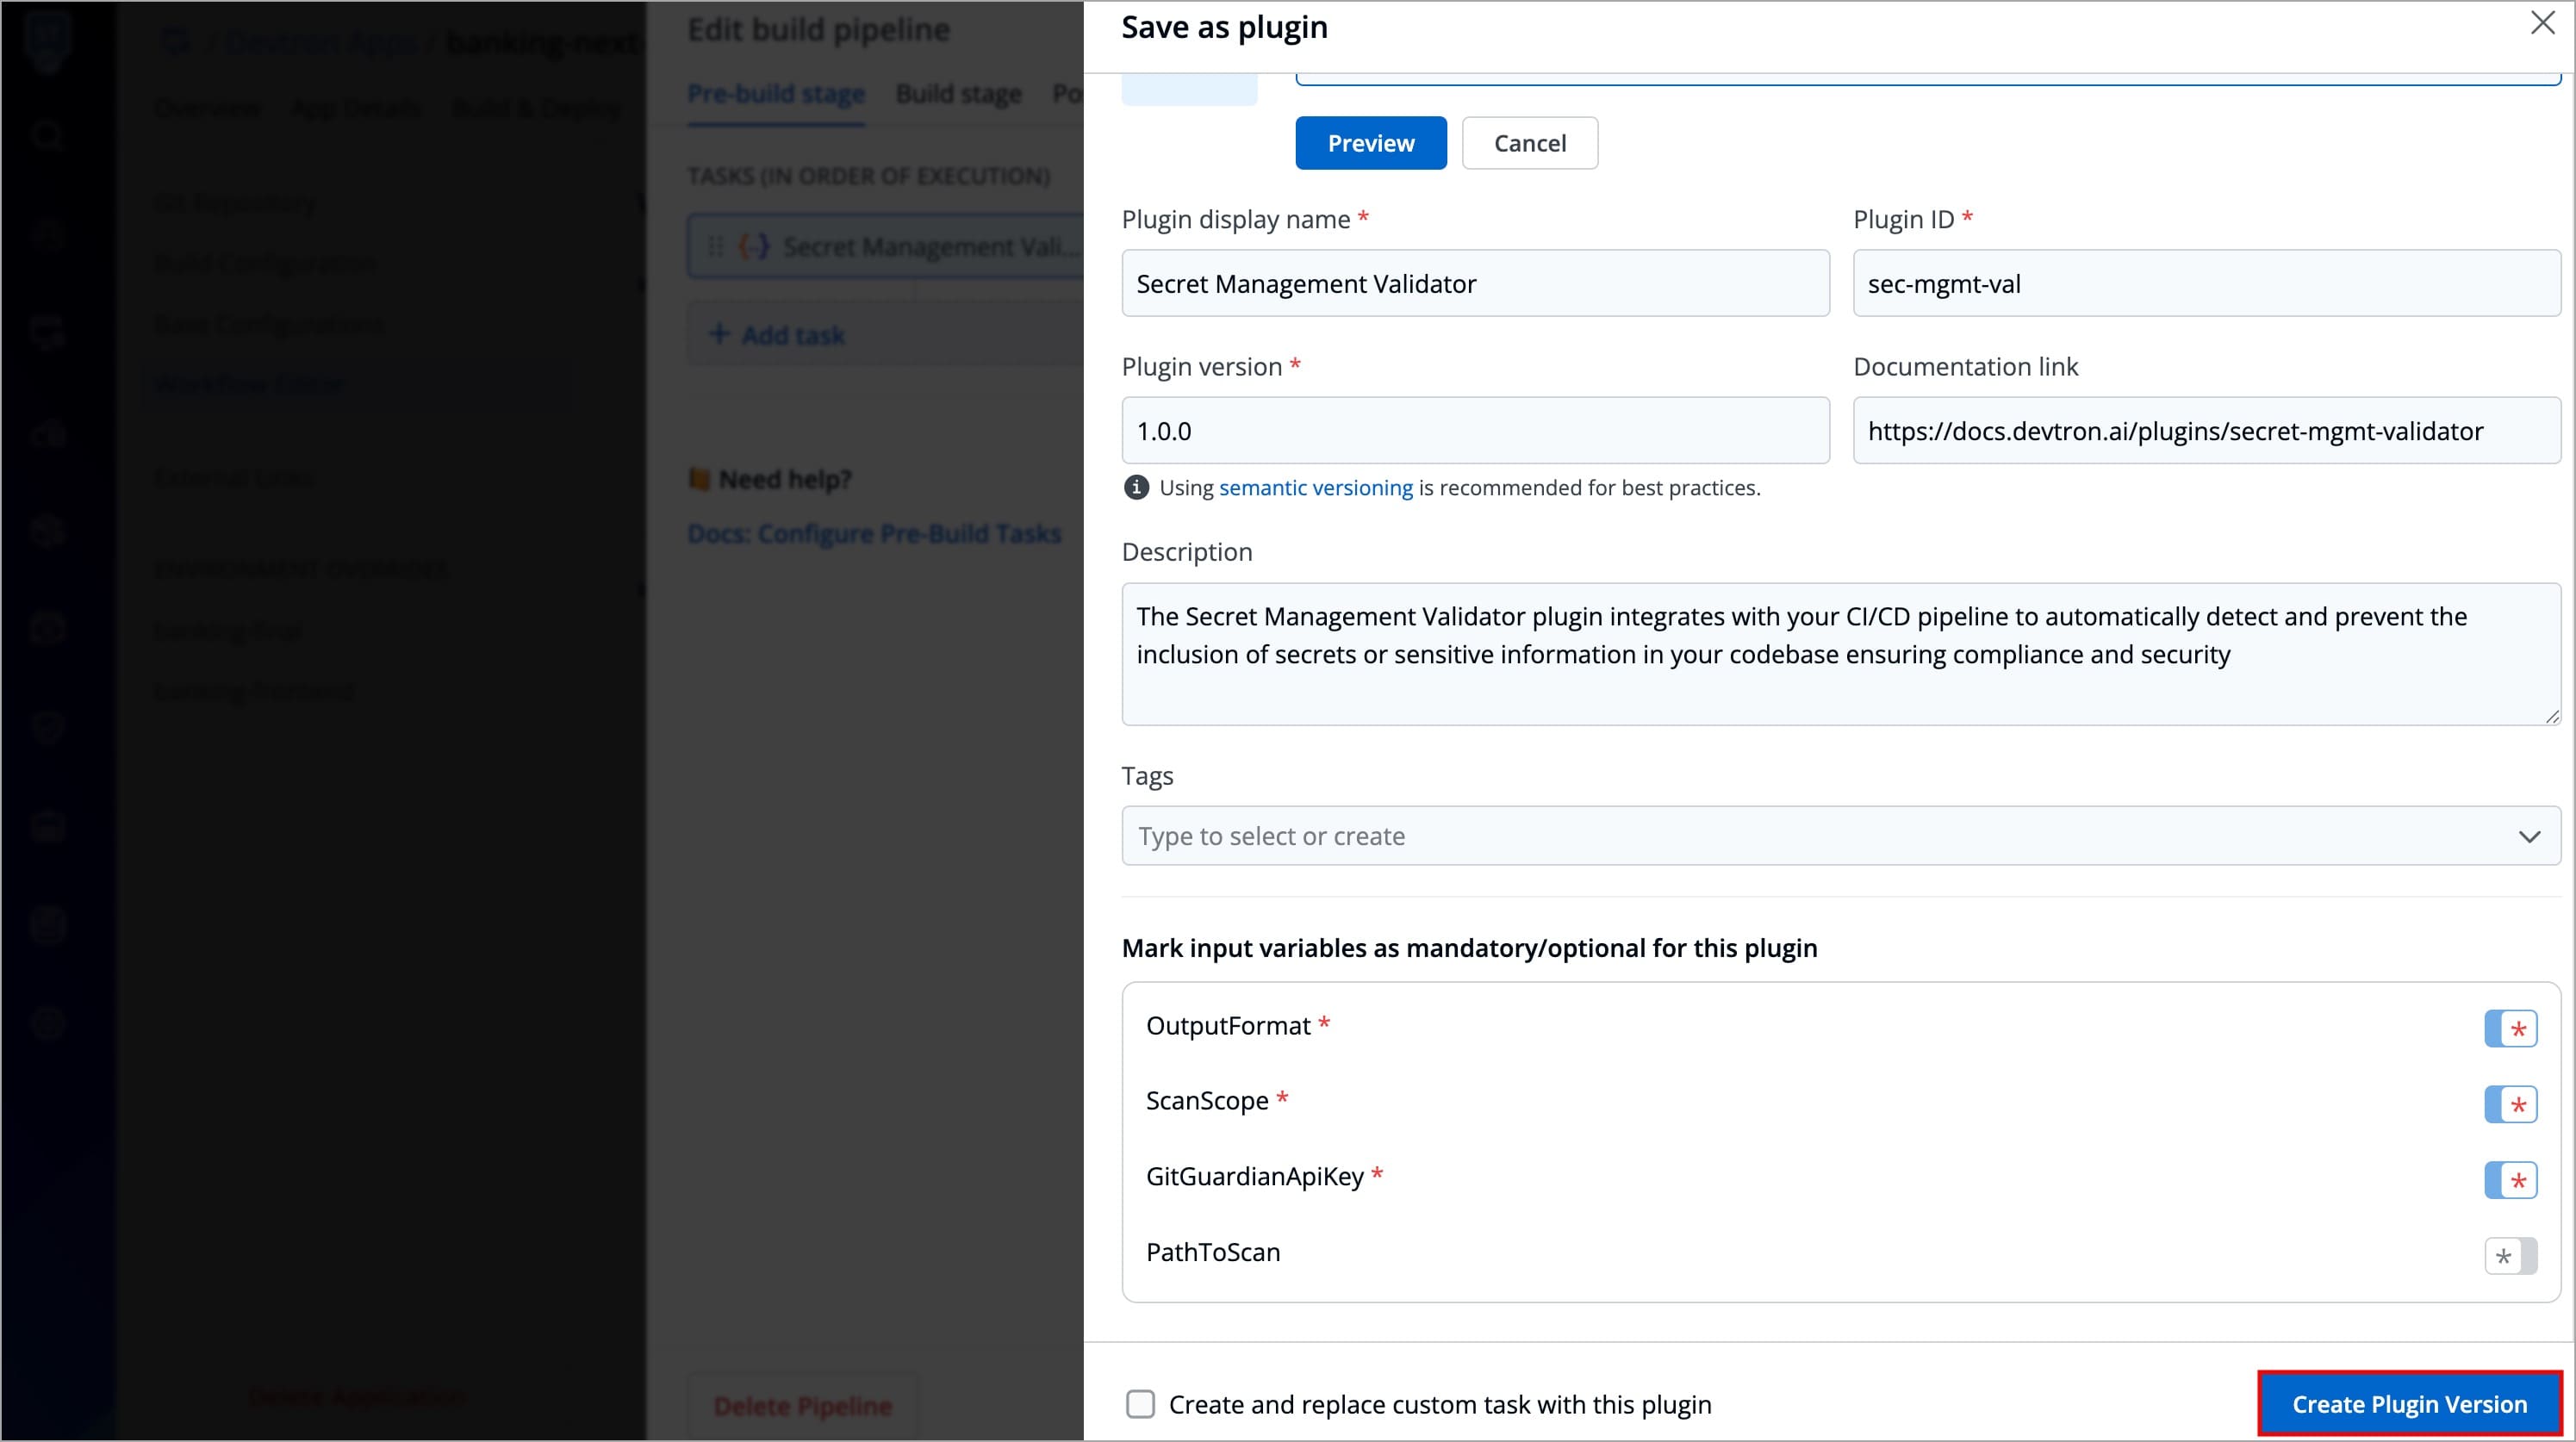Check Create and replace custom task checkbox

pos(1140,1404)
